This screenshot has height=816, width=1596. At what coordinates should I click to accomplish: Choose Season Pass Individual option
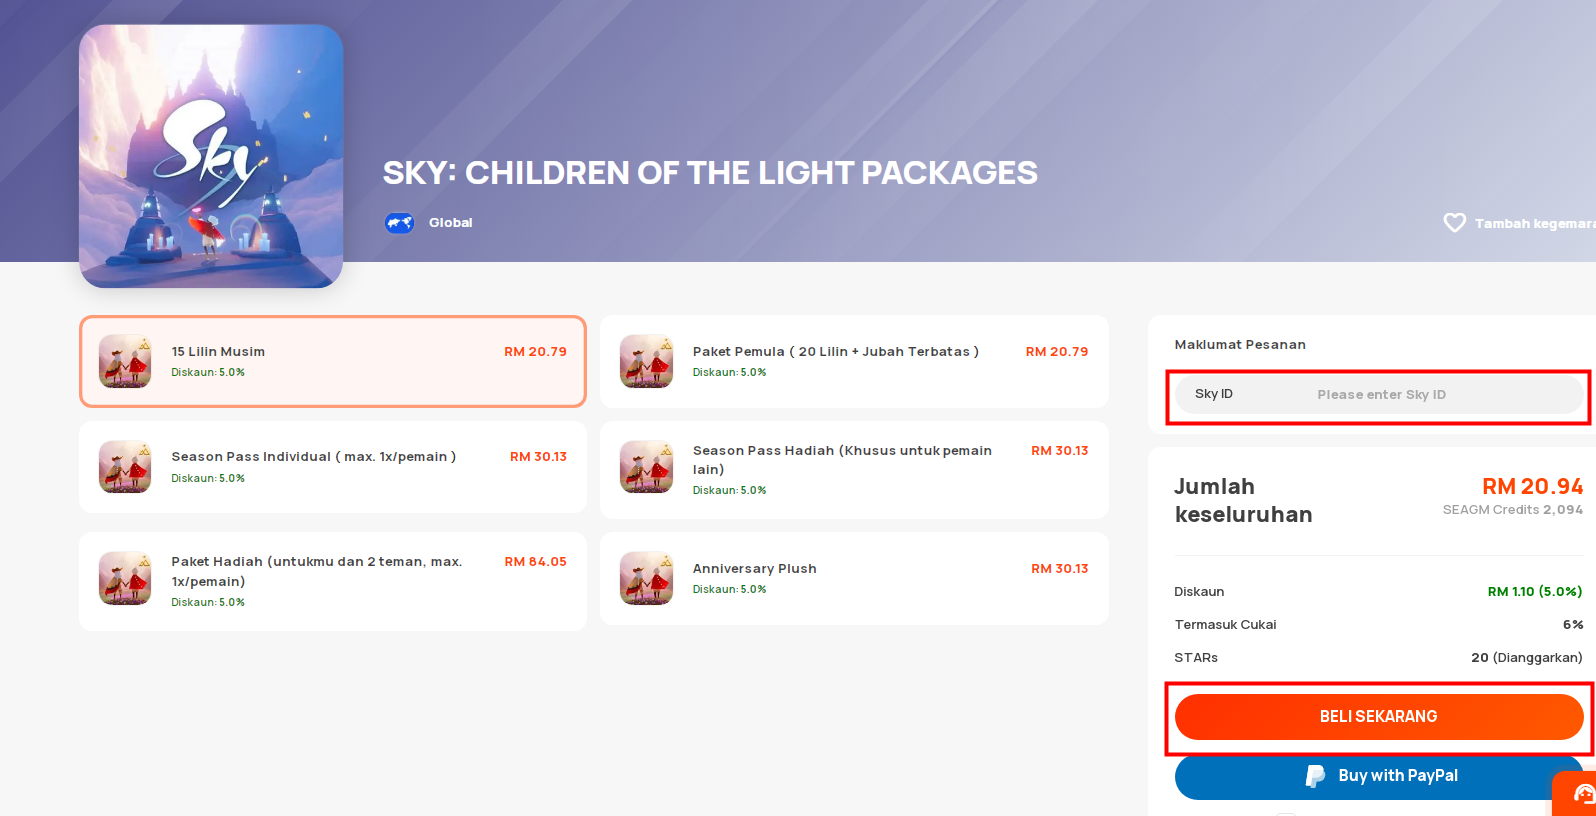(x=333, y=467)
